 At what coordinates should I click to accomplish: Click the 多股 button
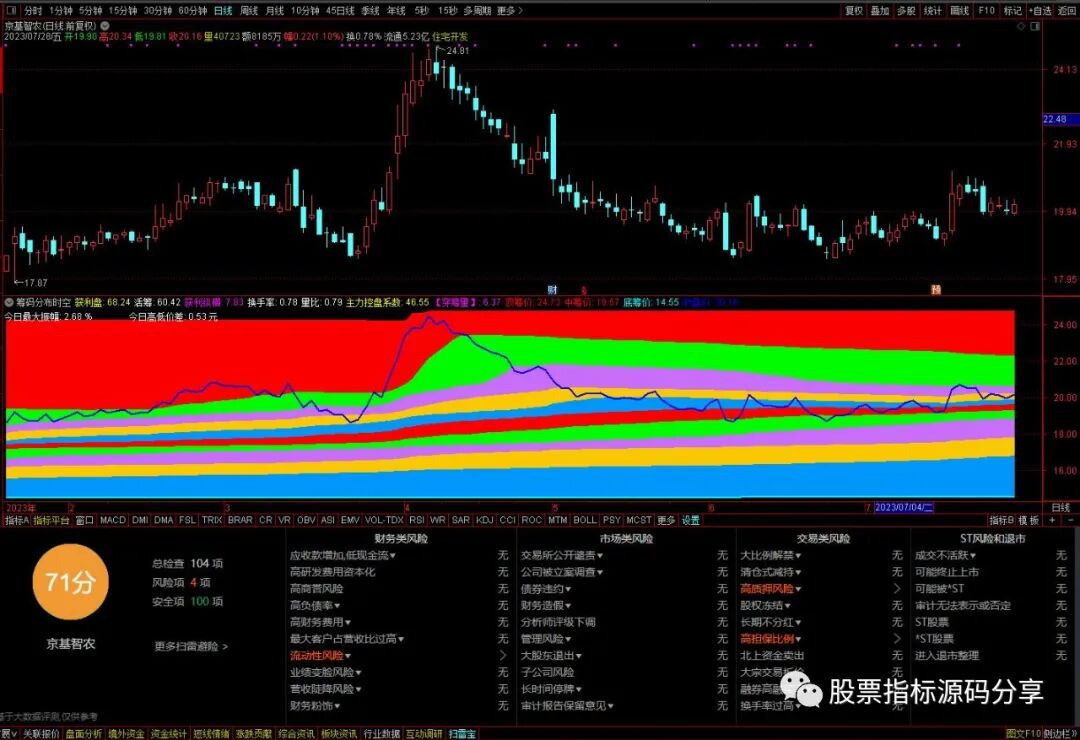tap(906, 10)
